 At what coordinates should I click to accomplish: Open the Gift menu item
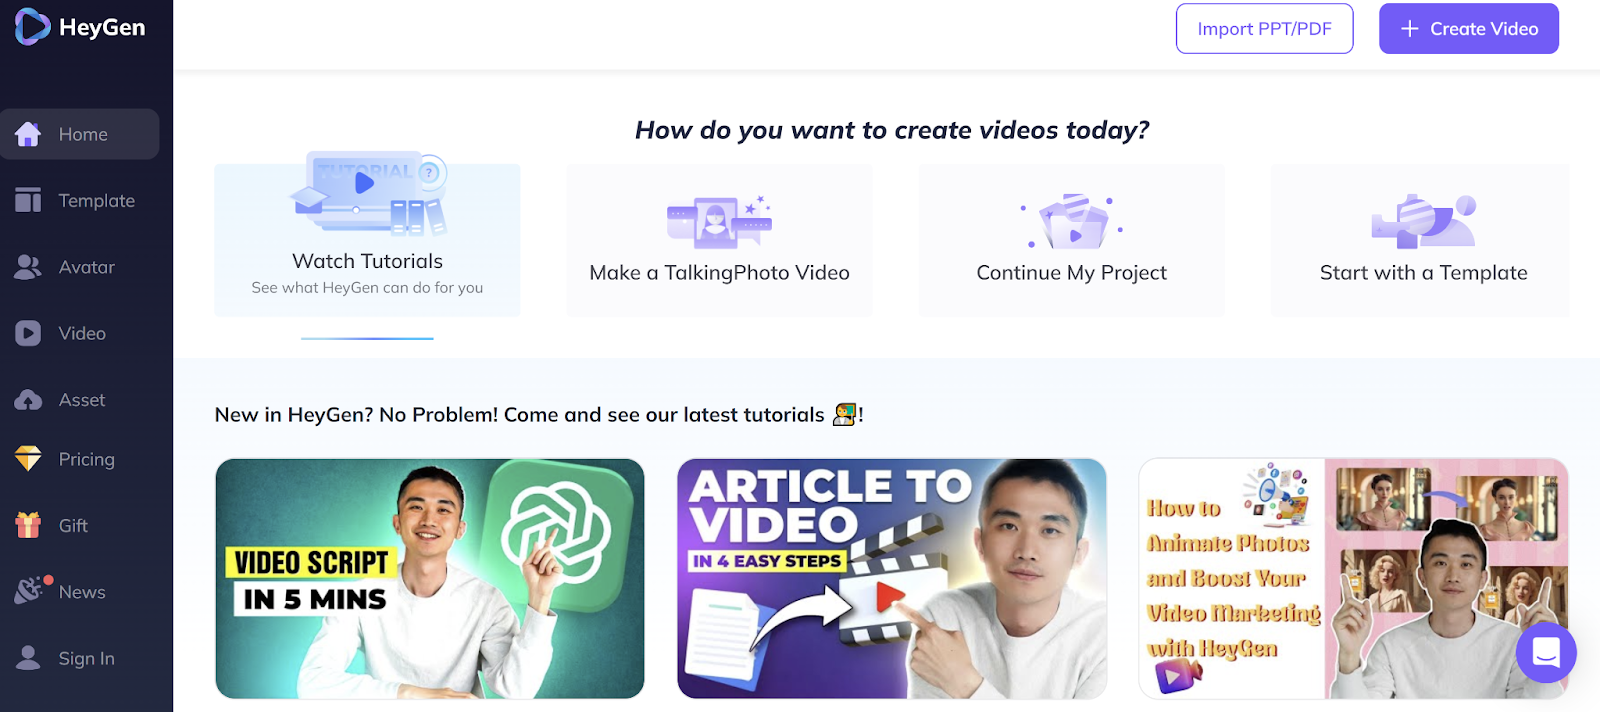(80, 525)
